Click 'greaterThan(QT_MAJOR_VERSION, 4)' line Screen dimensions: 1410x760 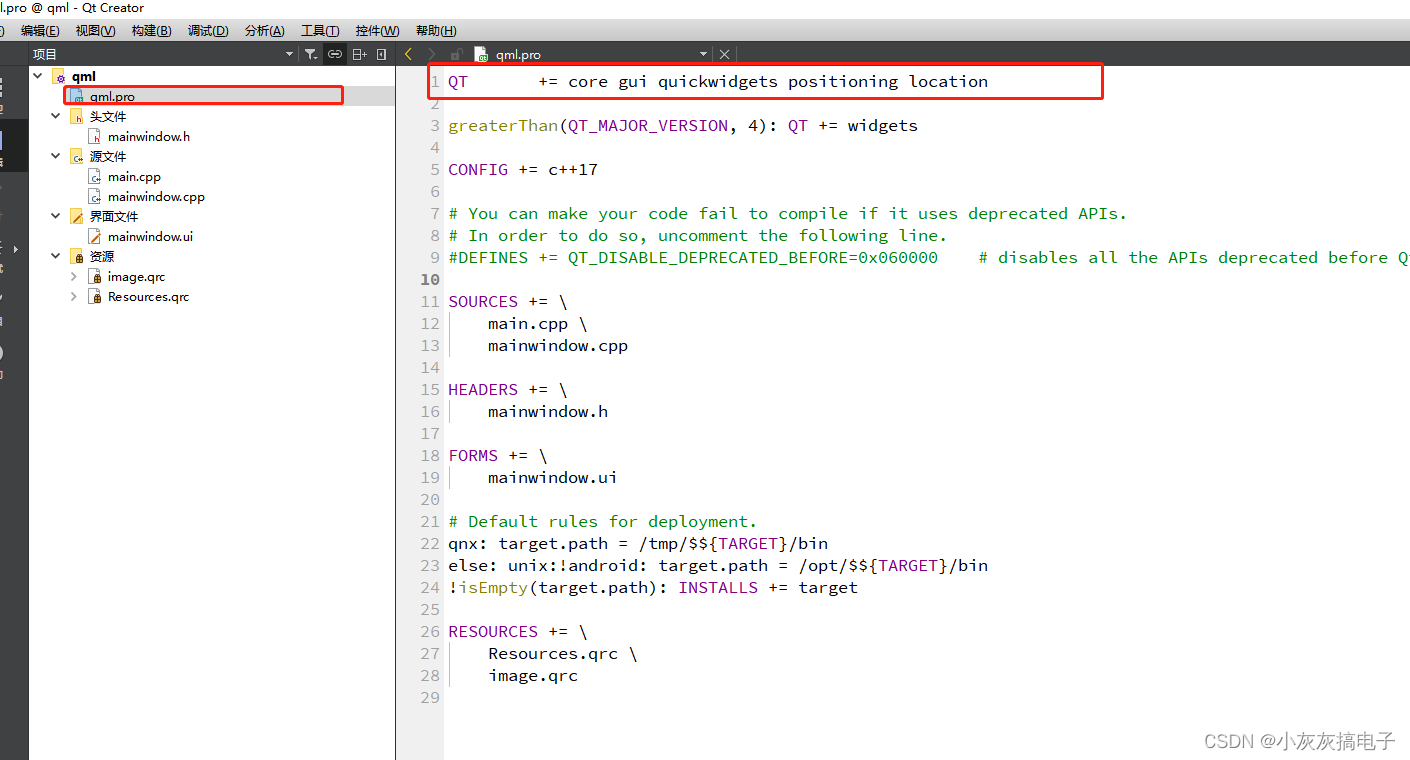click(683, 126)
